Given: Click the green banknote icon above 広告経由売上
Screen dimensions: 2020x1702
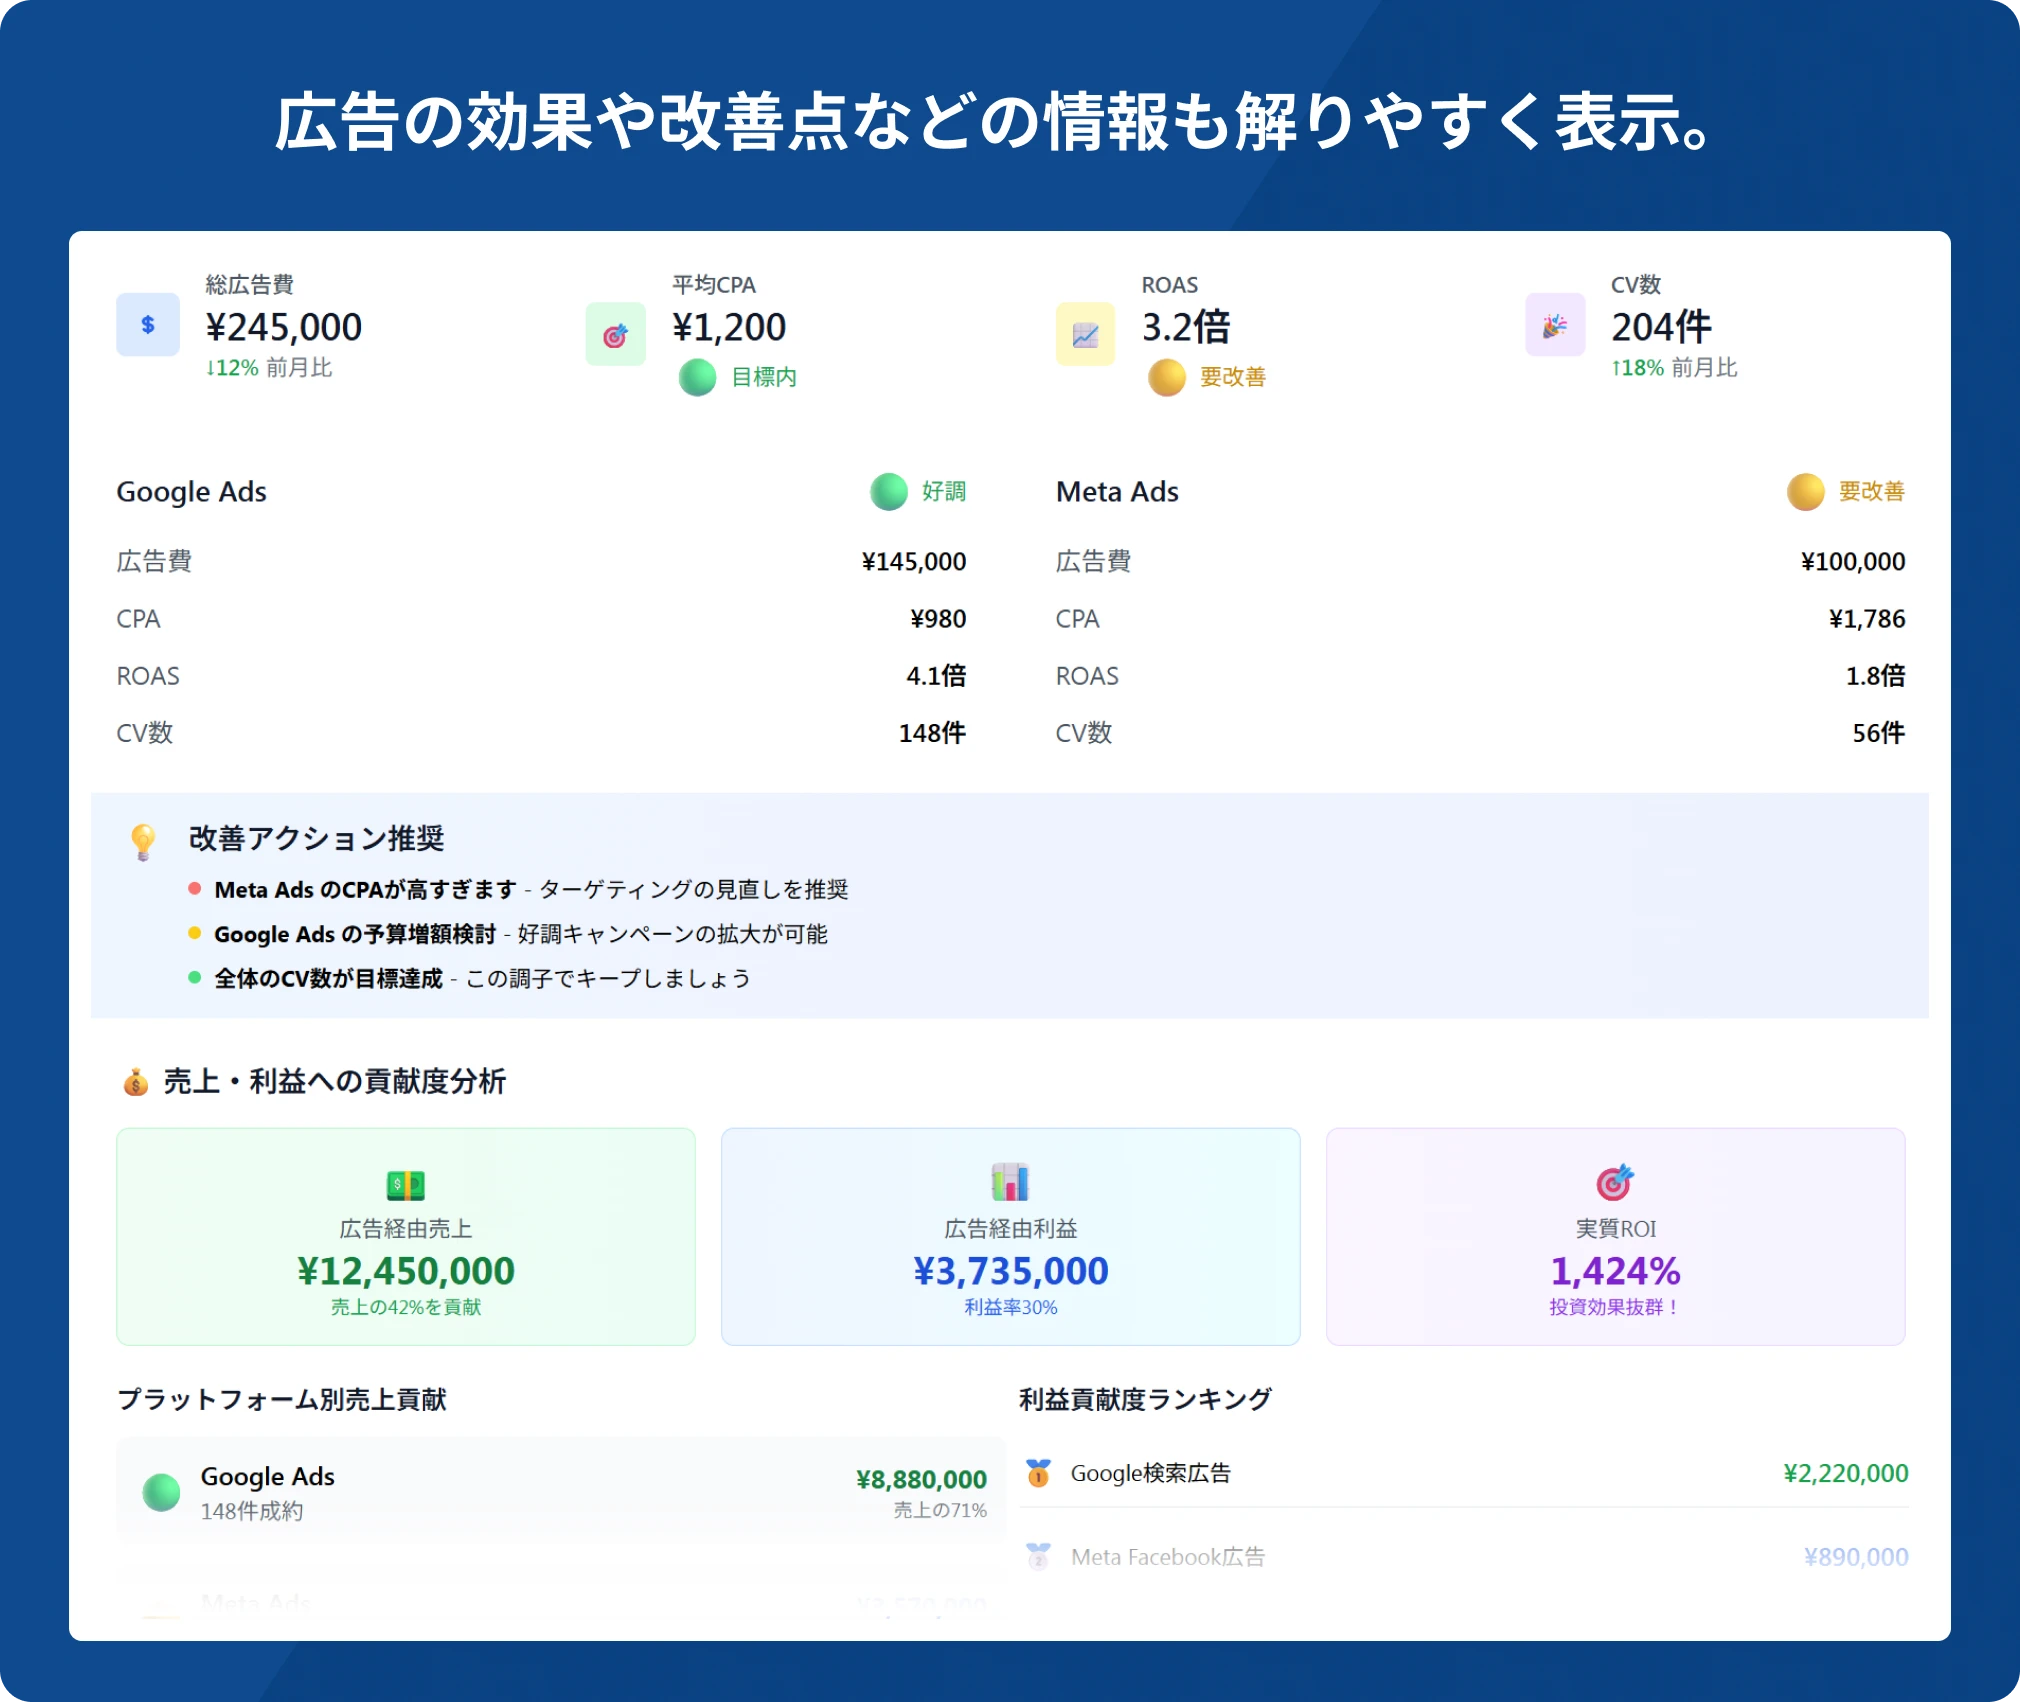Looking at the screenshot, I should pos(405,1185).
